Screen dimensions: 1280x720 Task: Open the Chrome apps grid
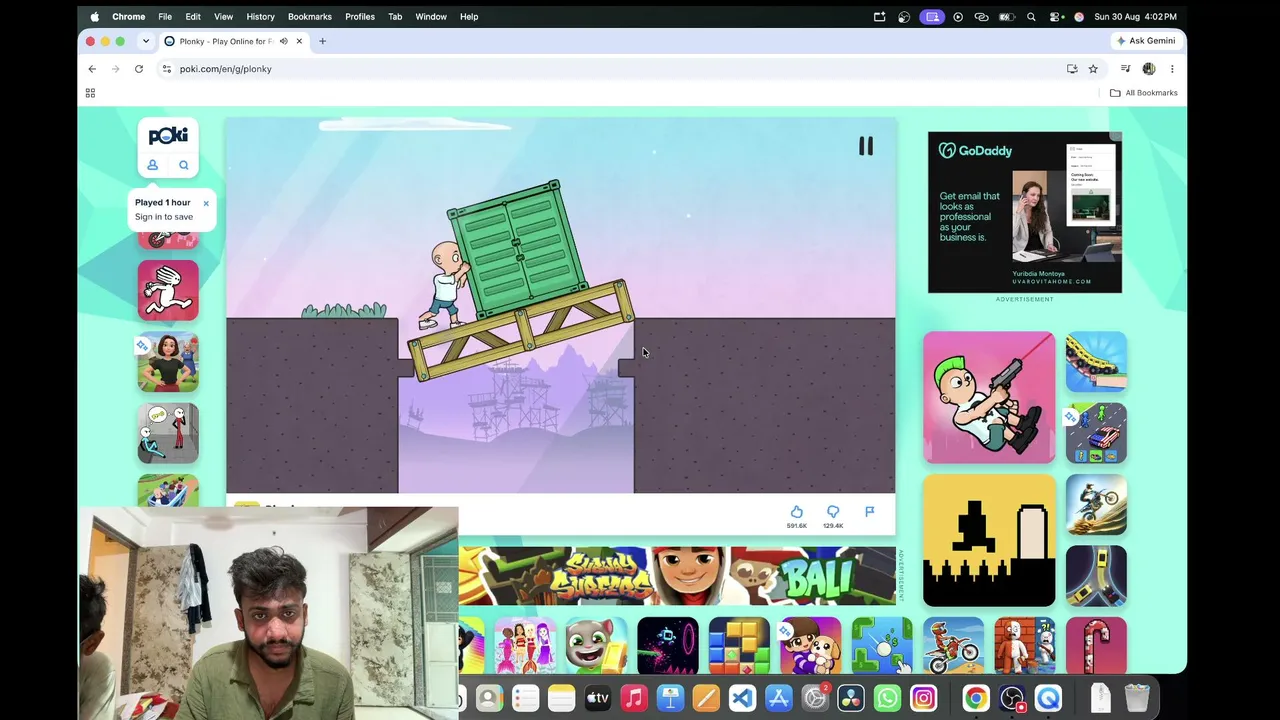coord(90,93)
